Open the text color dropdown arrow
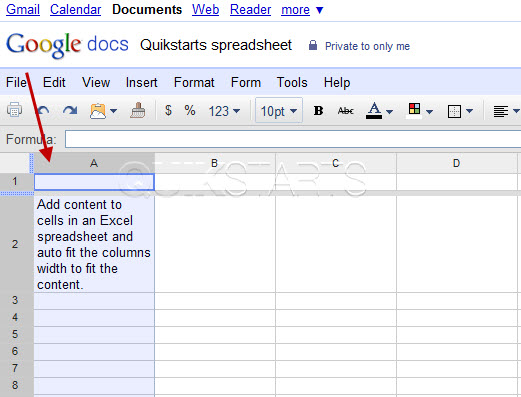Image resolution: width=521 pixels, height=397 pixels. 389,111
